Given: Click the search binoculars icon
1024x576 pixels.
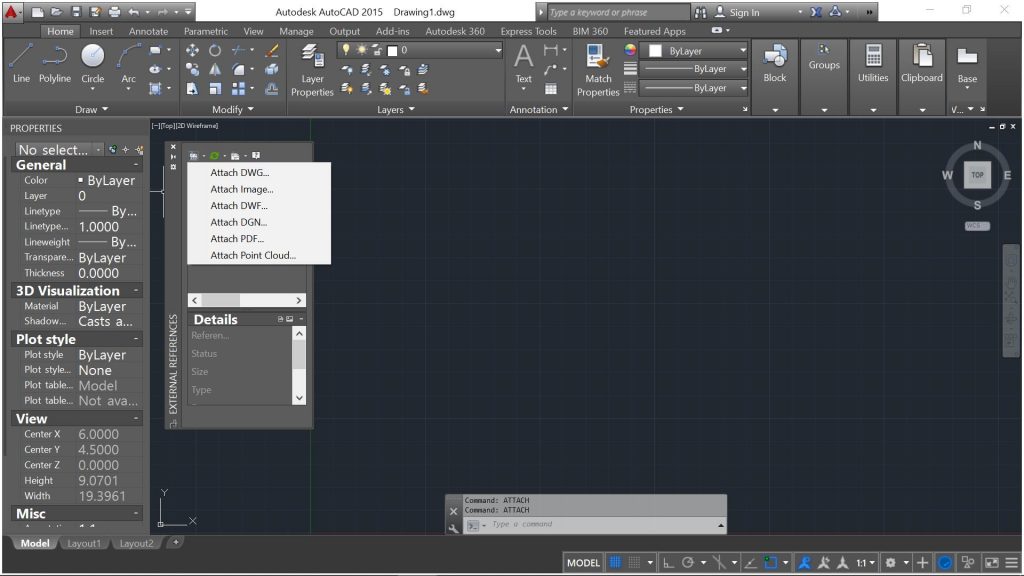Looking at the screenshot, I should (700, 12).
